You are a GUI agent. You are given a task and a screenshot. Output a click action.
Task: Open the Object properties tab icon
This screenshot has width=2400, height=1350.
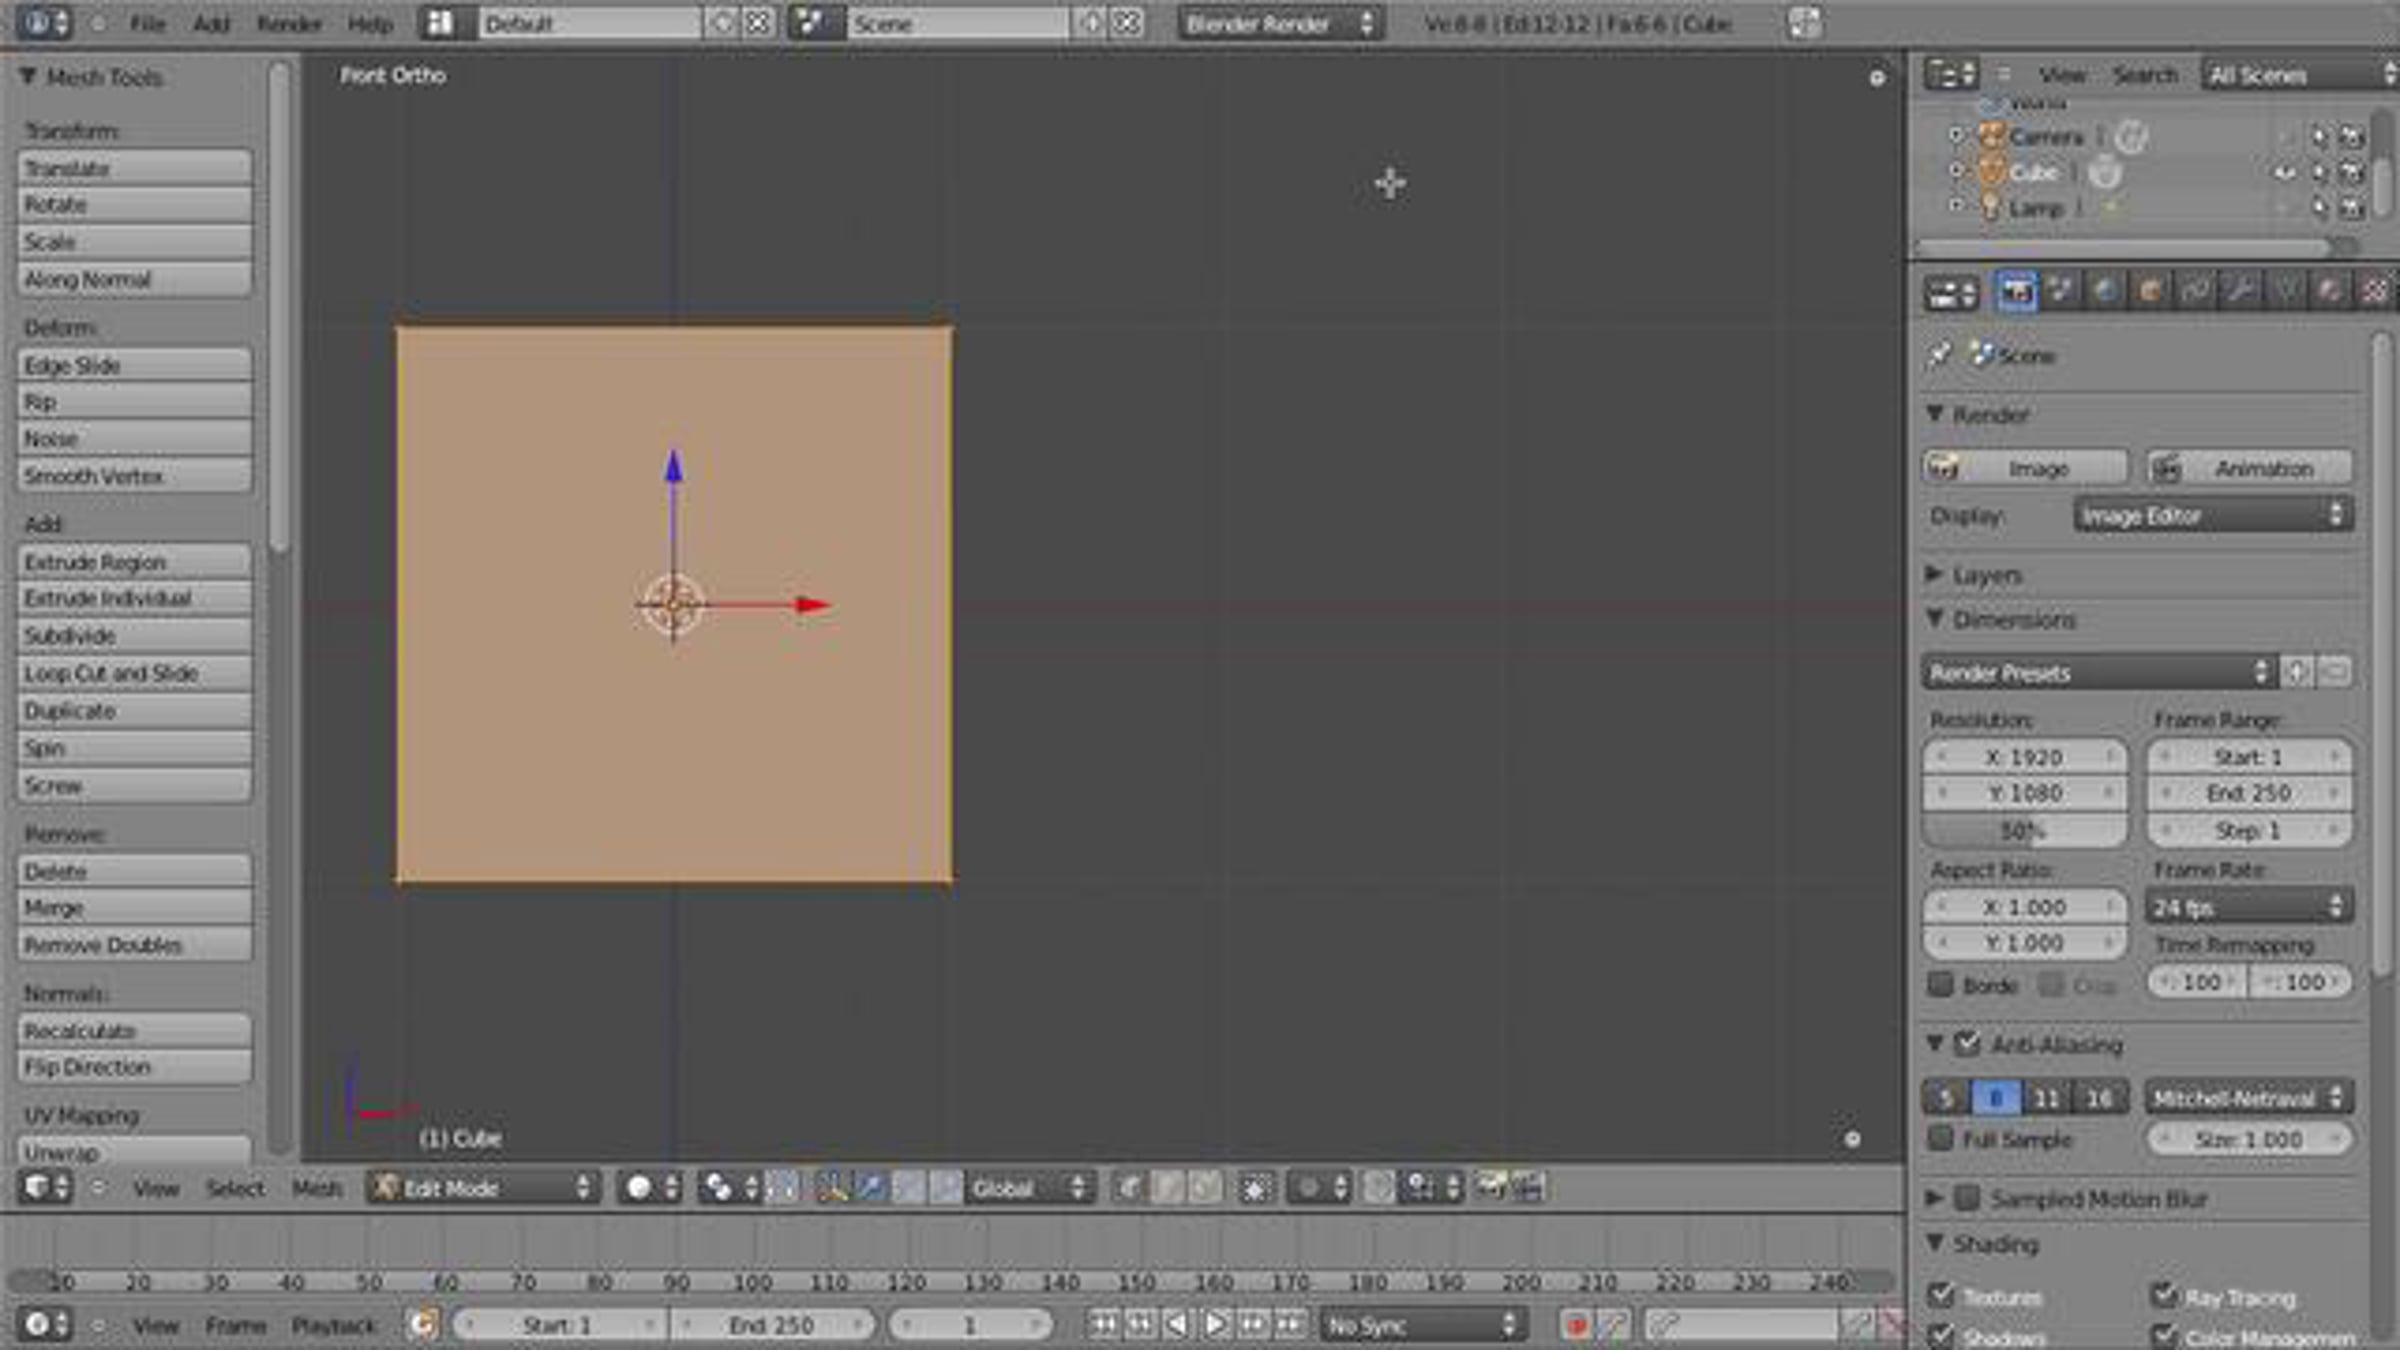[2149, 292]
